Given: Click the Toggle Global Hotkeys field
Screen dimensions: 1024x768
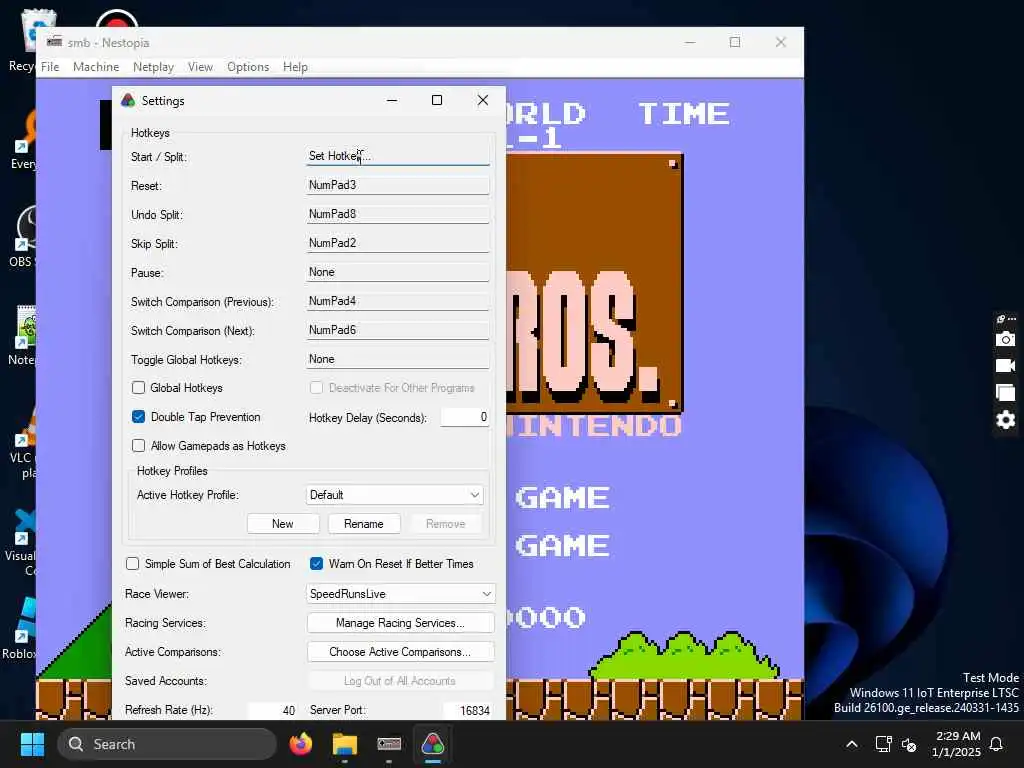Looking at the screenshot, I should click(x=397, y=359).
